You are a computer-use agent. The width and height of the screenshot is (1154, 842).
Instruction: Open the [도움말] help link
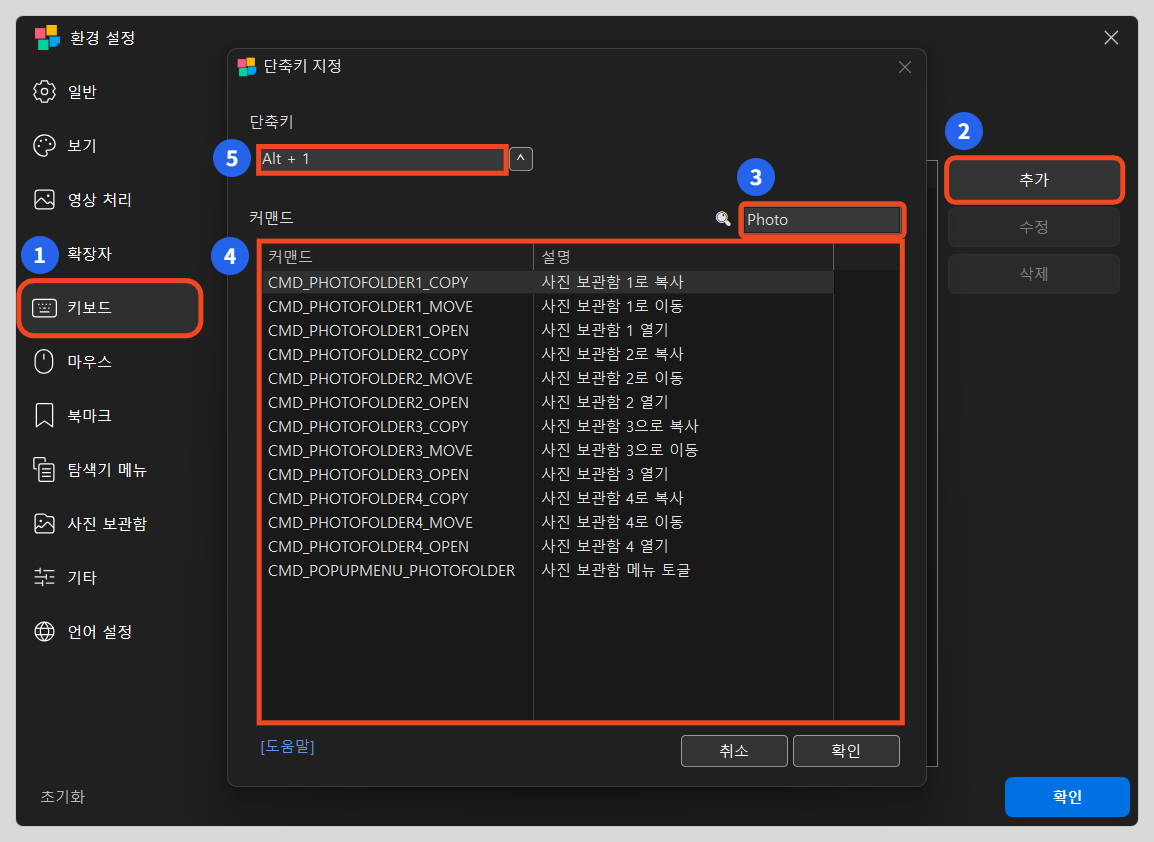[288, 746]
